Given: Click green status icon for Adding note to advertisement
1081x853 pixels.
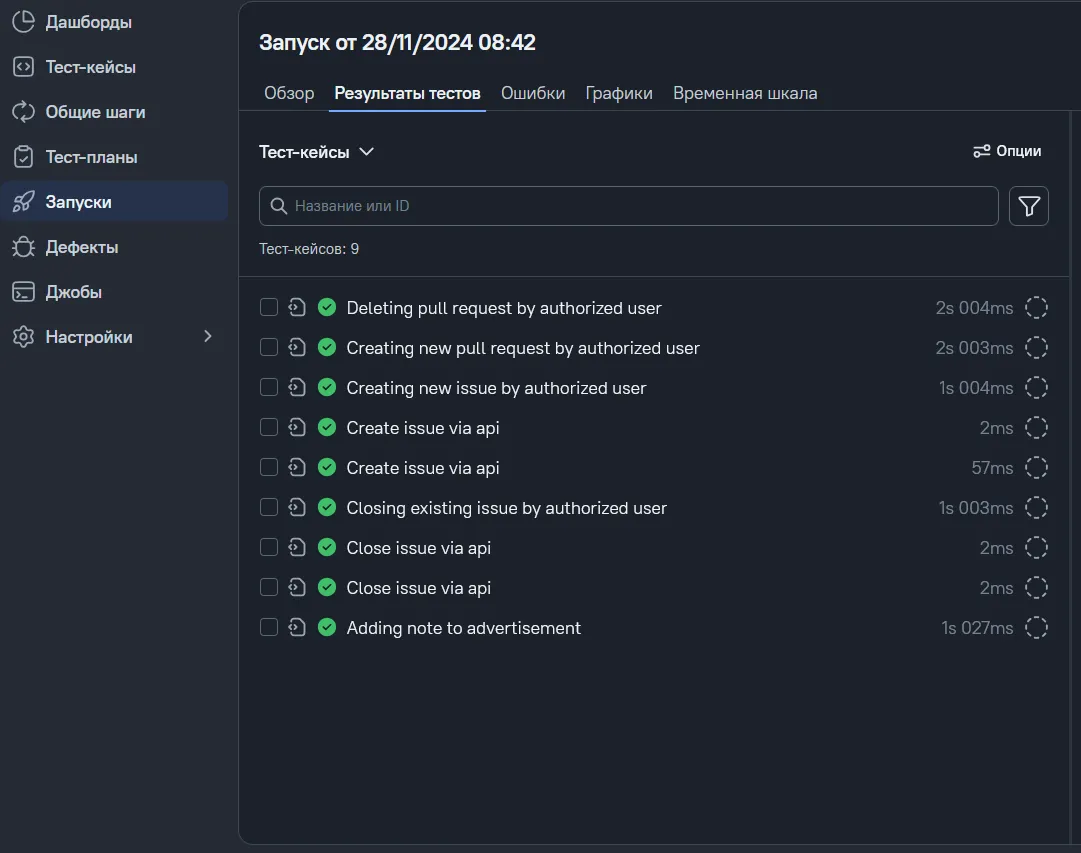Looking at the screenshot, I should 327,627.
